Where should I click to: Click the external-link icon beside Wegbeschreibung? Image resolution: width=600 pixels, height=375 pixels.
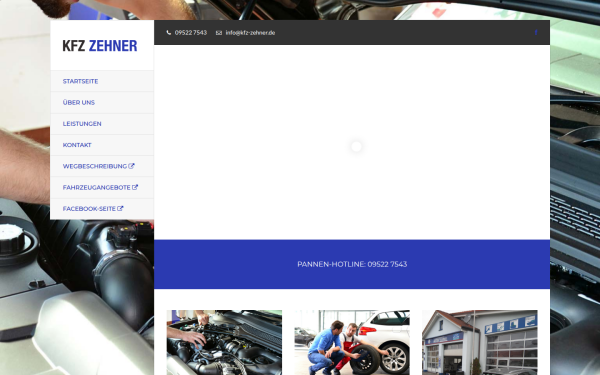(x=131, y=166)
